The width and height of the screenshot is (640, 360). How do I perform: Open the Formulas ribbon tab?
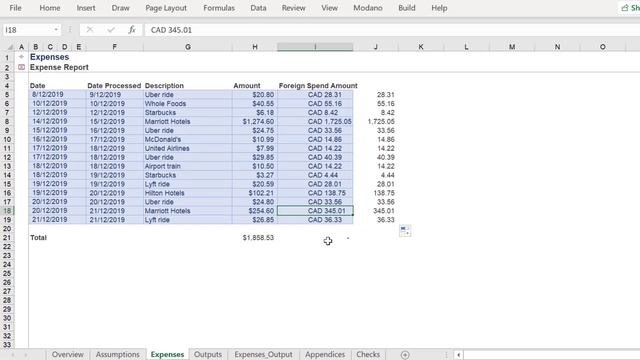point(219,8)
